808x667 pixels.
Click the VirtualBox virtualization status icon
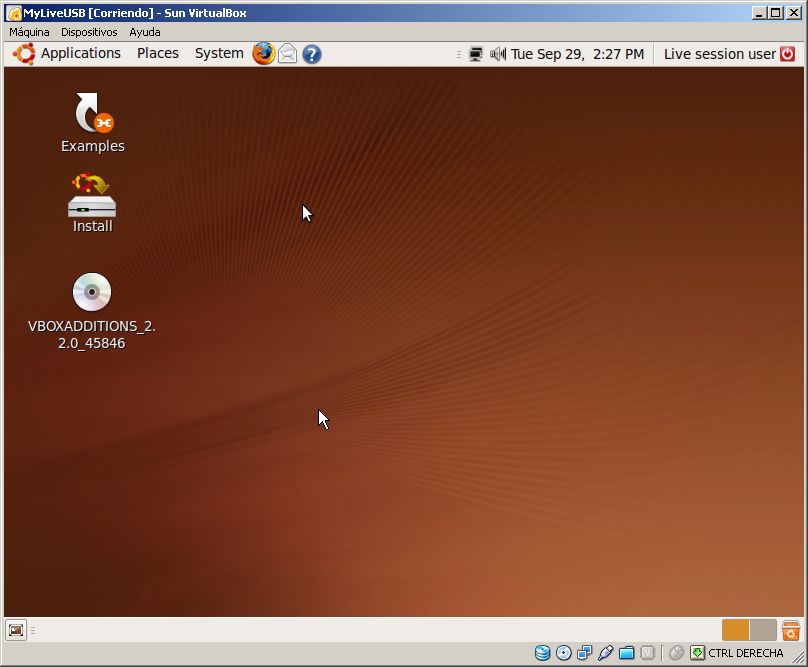tap(648, 653)
